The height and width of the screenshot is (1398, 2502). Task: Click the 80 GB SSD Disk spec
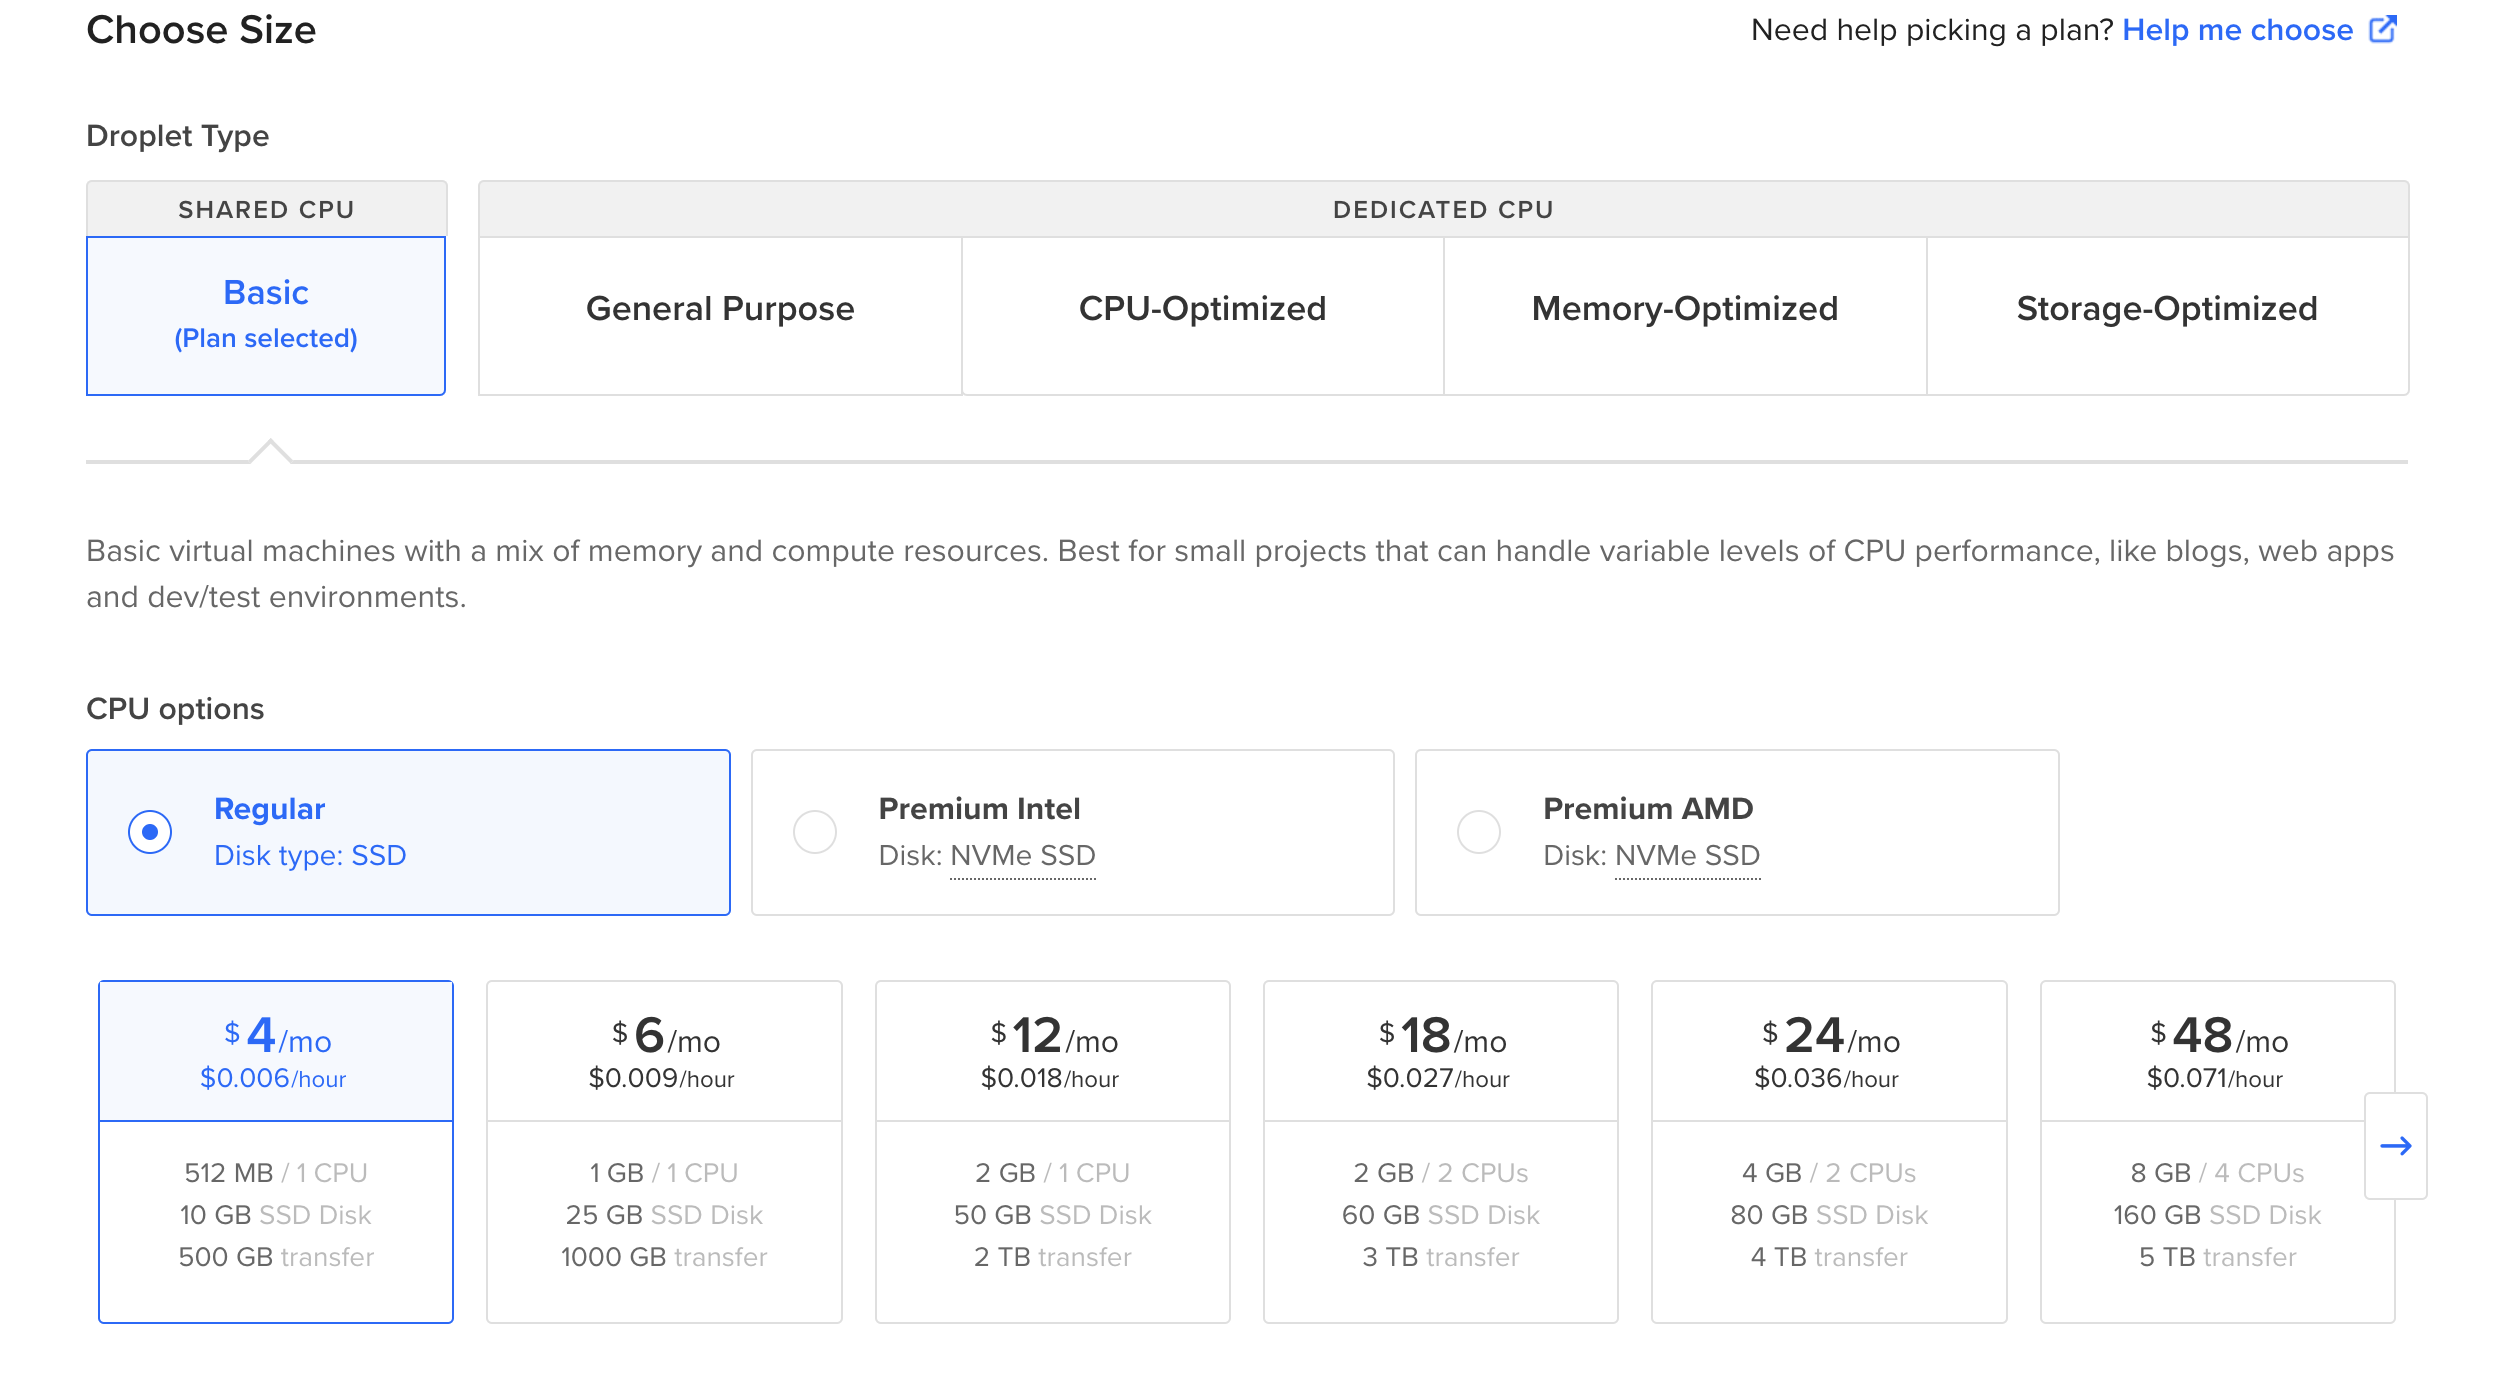[1829, 1215]
